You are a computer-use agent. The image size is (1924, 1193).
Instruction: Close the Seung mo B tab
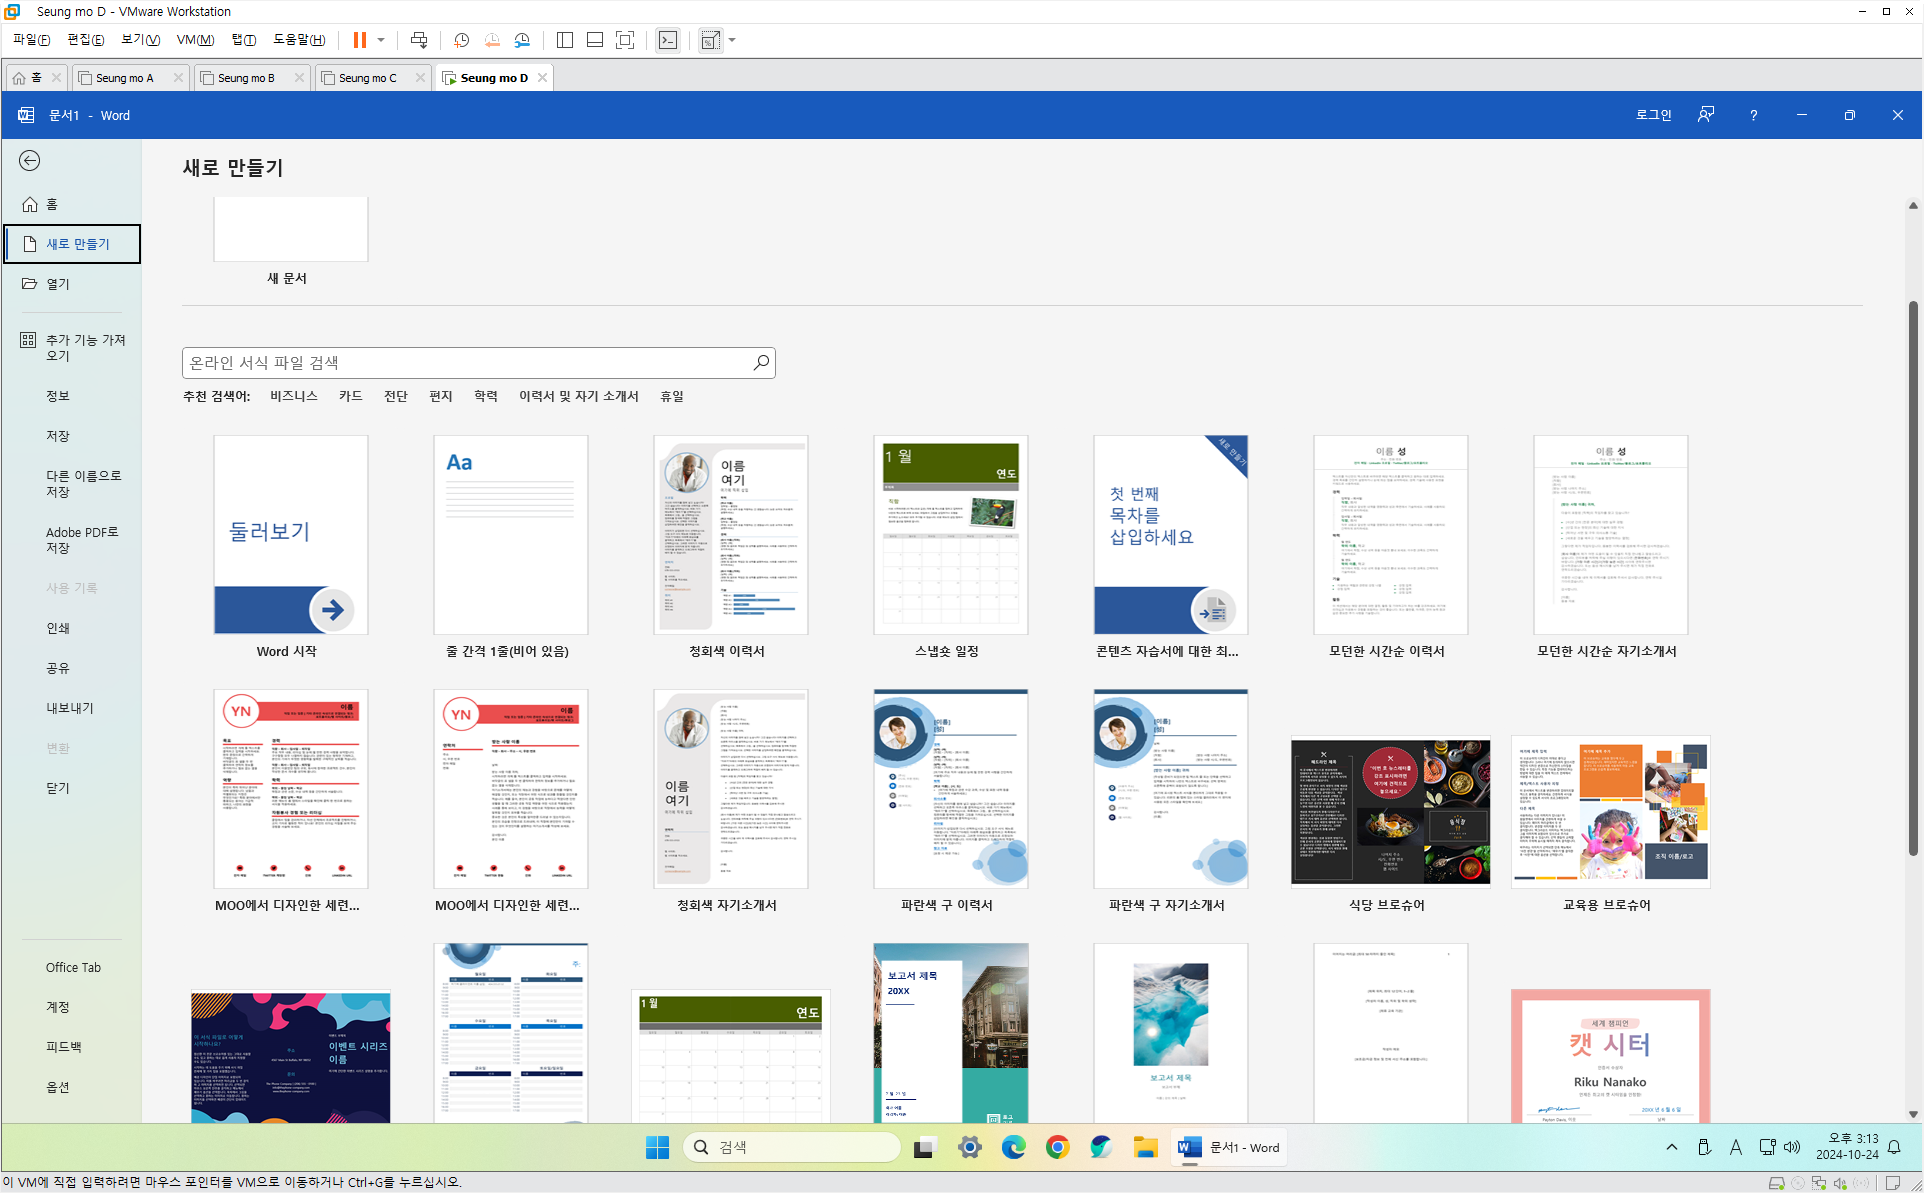(x=299, y=78)
